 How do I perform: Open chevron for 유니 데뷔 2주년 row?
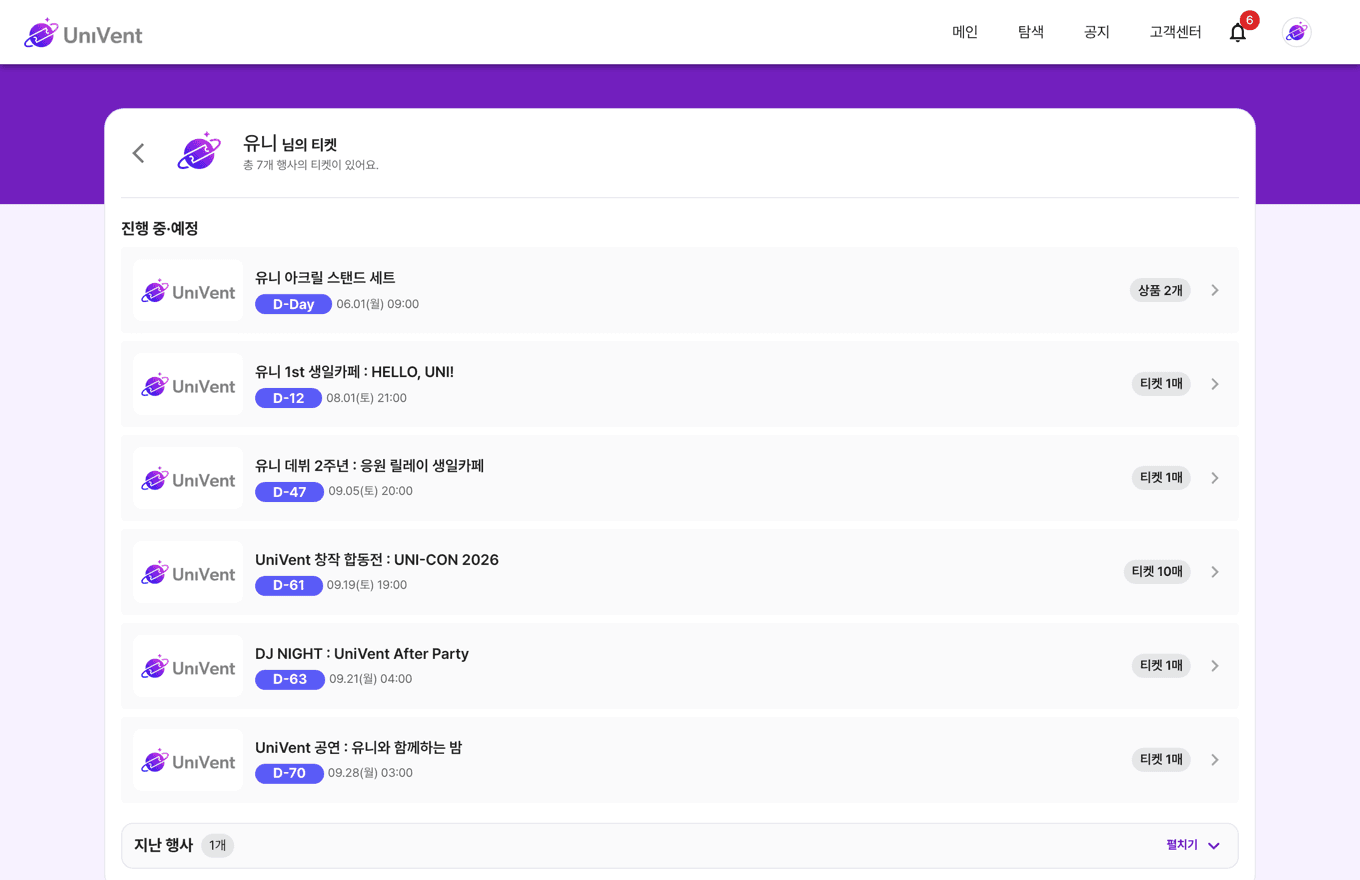click(x=1215, y=478)
